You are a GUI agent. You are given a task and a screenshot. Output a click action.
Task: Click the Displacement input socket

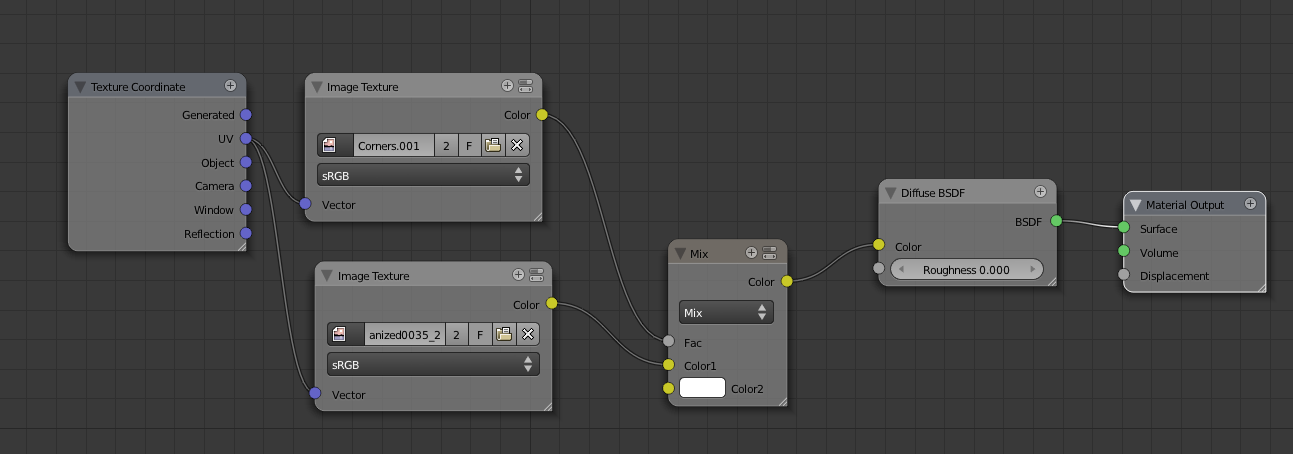1123,275
